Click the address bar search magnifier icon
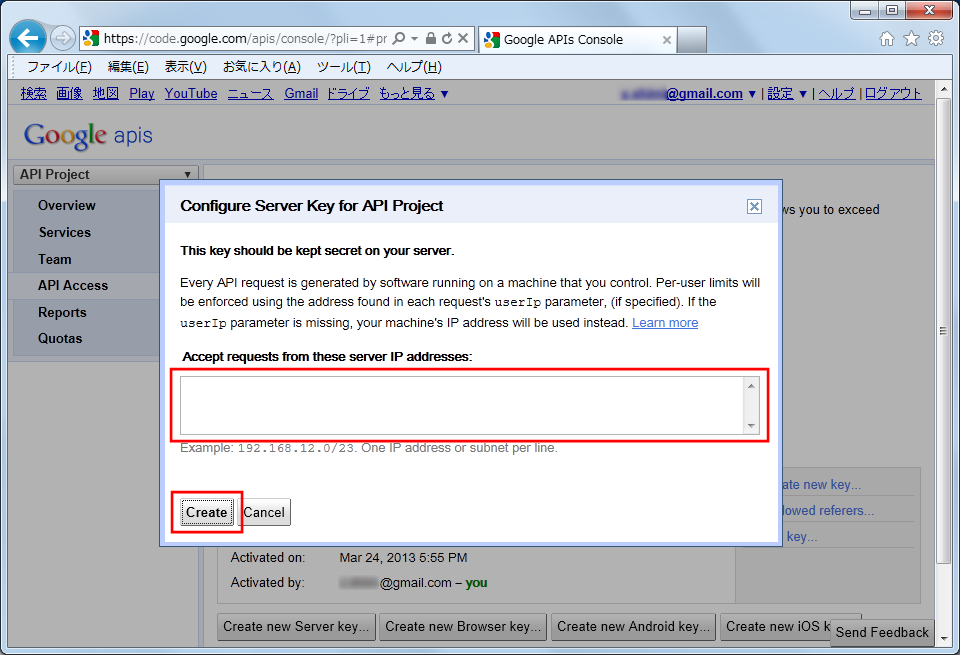 [x=399, y=39]
